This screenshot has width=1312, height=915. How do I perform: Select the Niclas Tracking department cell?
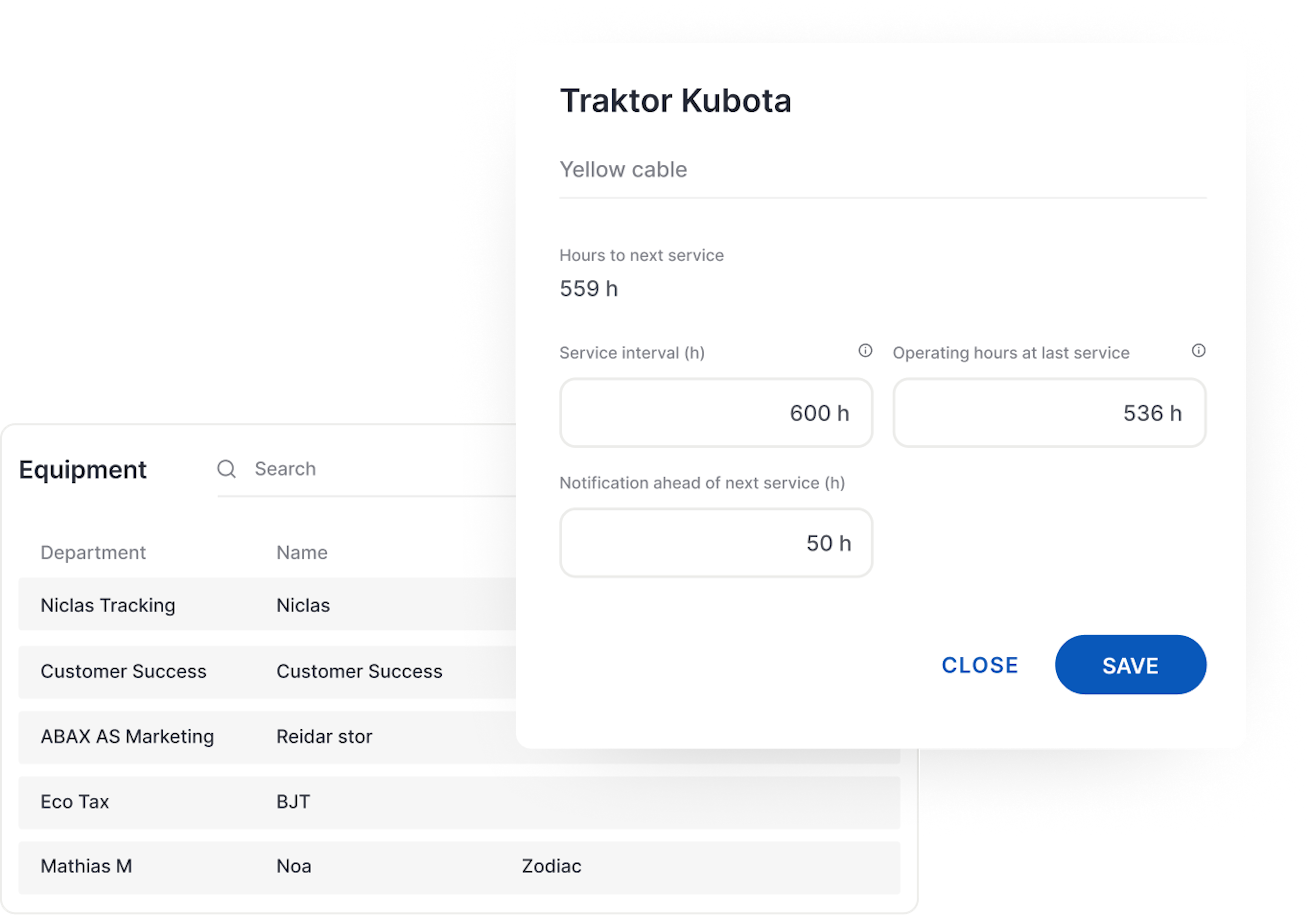108,605
